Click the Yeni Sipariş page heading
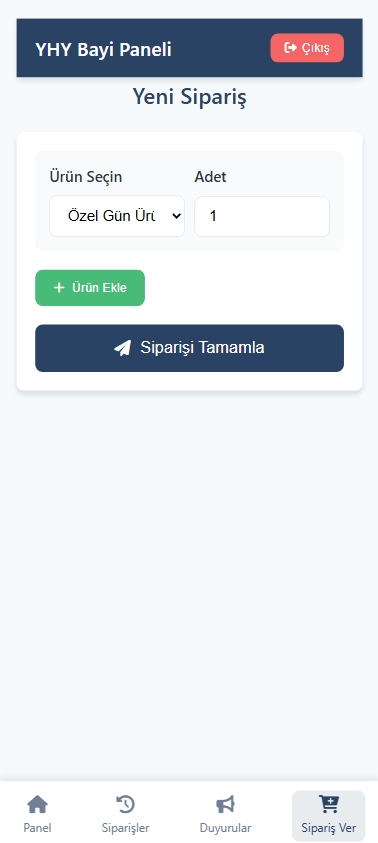Viewport: 378px width, 843px height. click(189, 98)
